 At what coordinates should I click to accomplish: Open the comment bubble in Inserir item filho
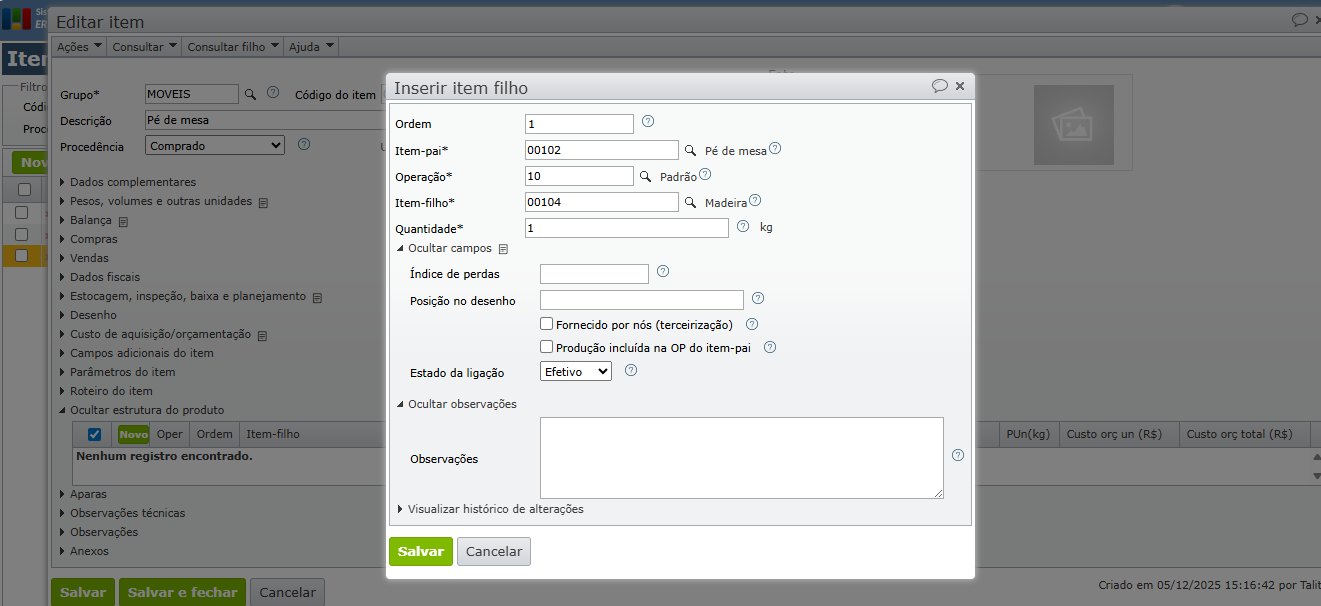click(x=939, y=86)
